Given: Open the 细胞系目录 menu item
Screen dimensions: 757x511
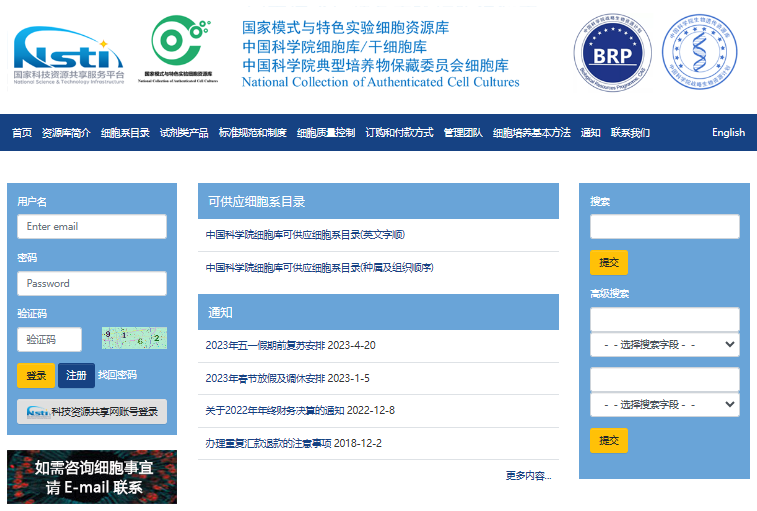Looking at the screenshot, I should [x=125, y=133].
